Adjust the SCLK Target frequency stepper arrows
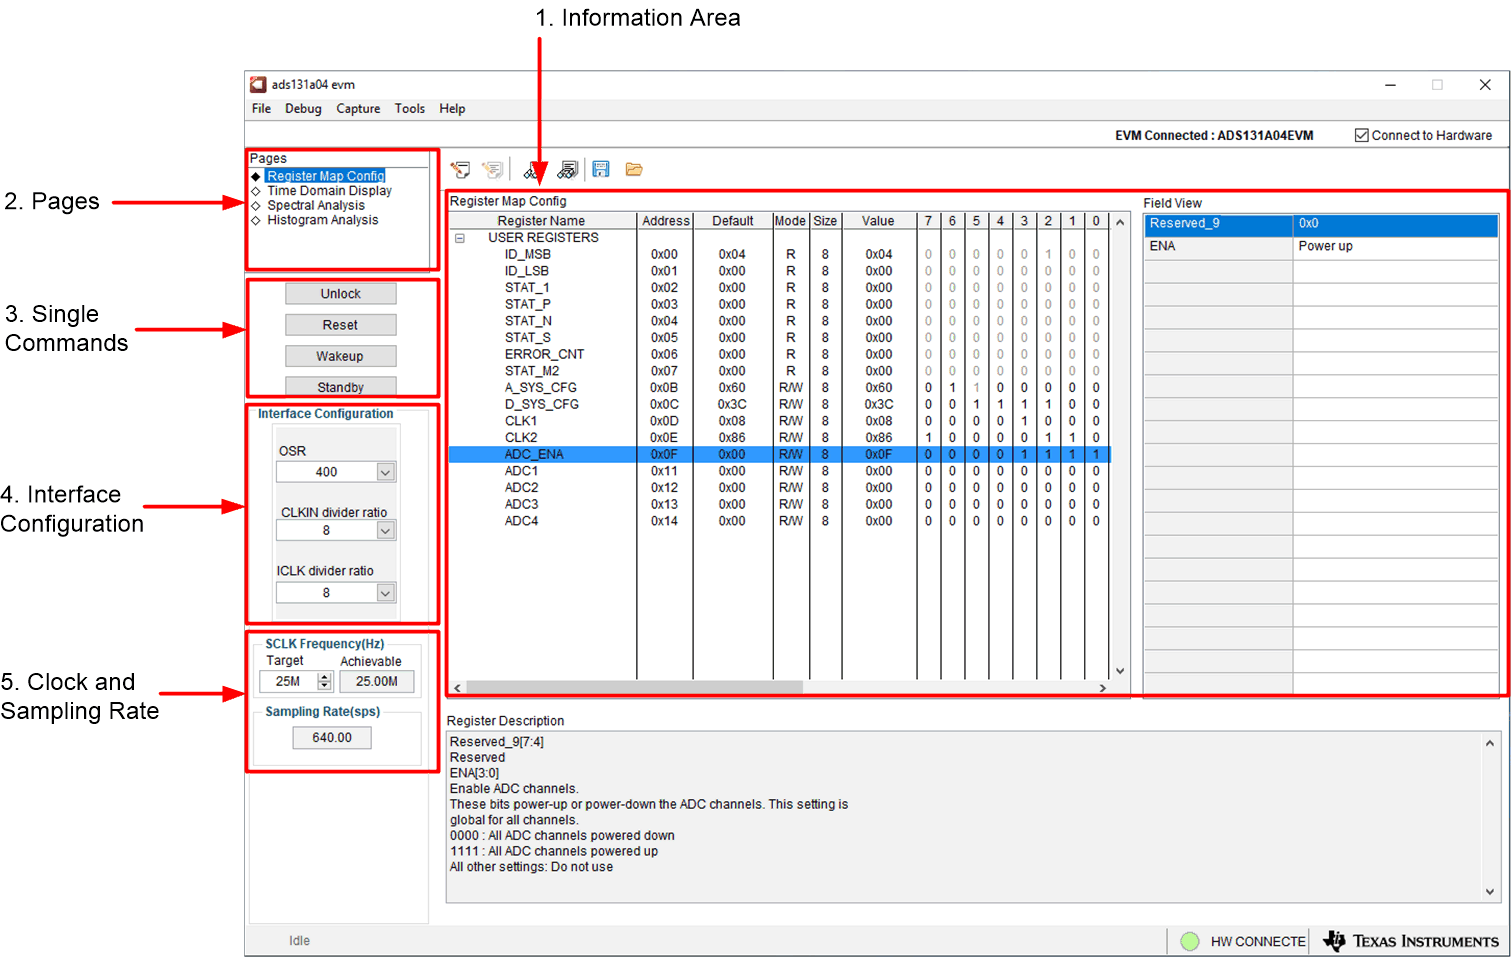Viewport: 1511px width, 957px height. (324, 682)
